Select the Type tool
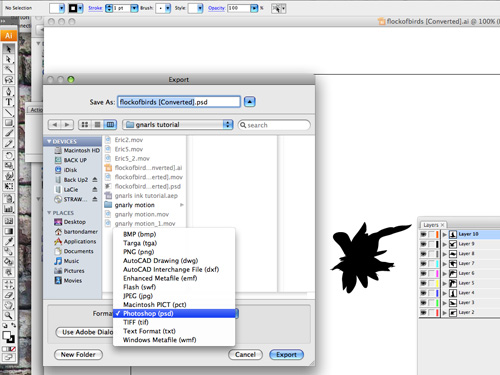The width and height of the screenshot is (500, 375). [8, 102]
